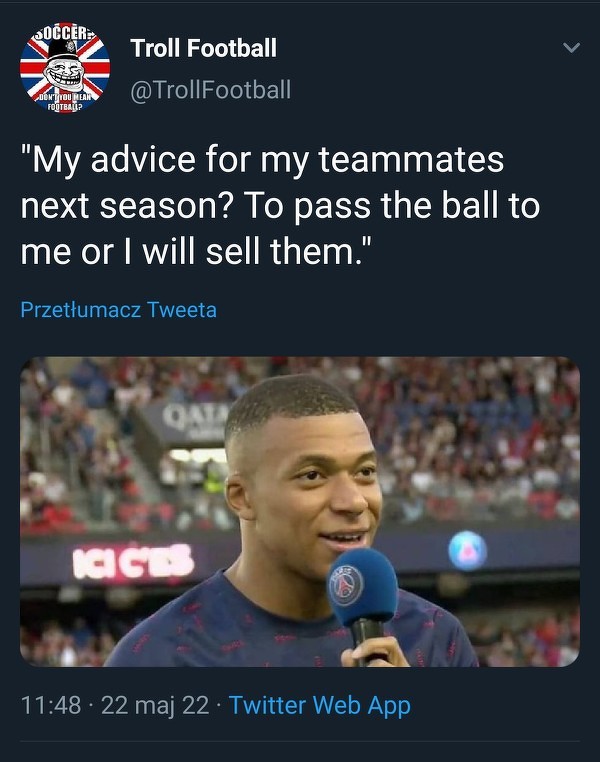This screenshot has width=600, height=762.
Task: Open the attached stadium interview photo
Action: (x=300, y=512)
